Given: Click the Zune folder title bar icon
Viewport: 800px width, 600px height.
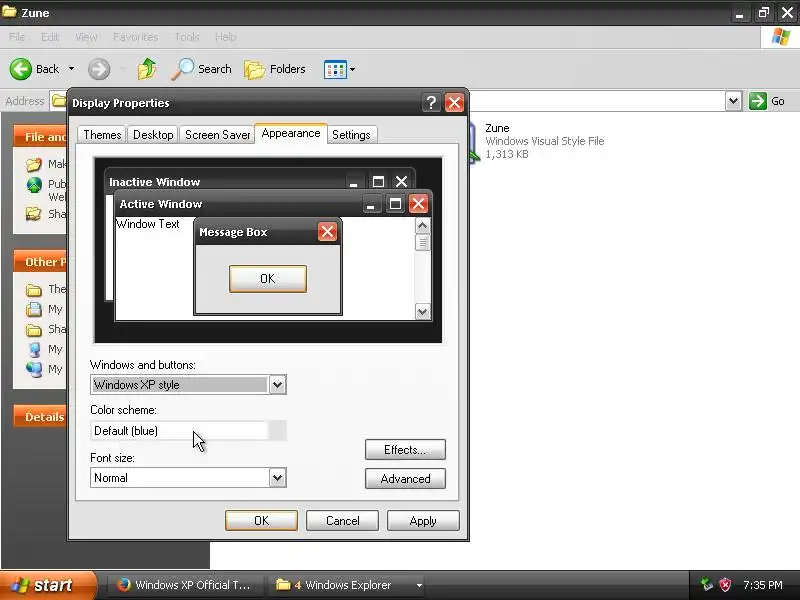Looking at the screenshot, I should 9,12.
